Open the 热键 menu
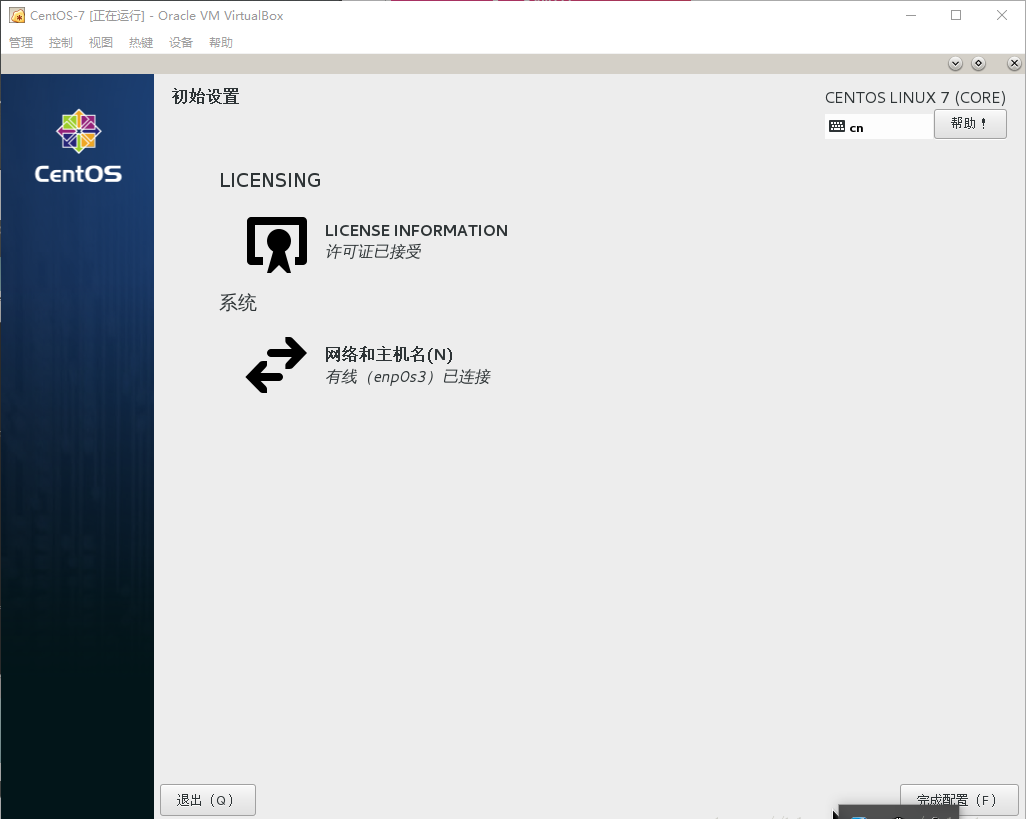1026x819 pixels. coord(141,43)
